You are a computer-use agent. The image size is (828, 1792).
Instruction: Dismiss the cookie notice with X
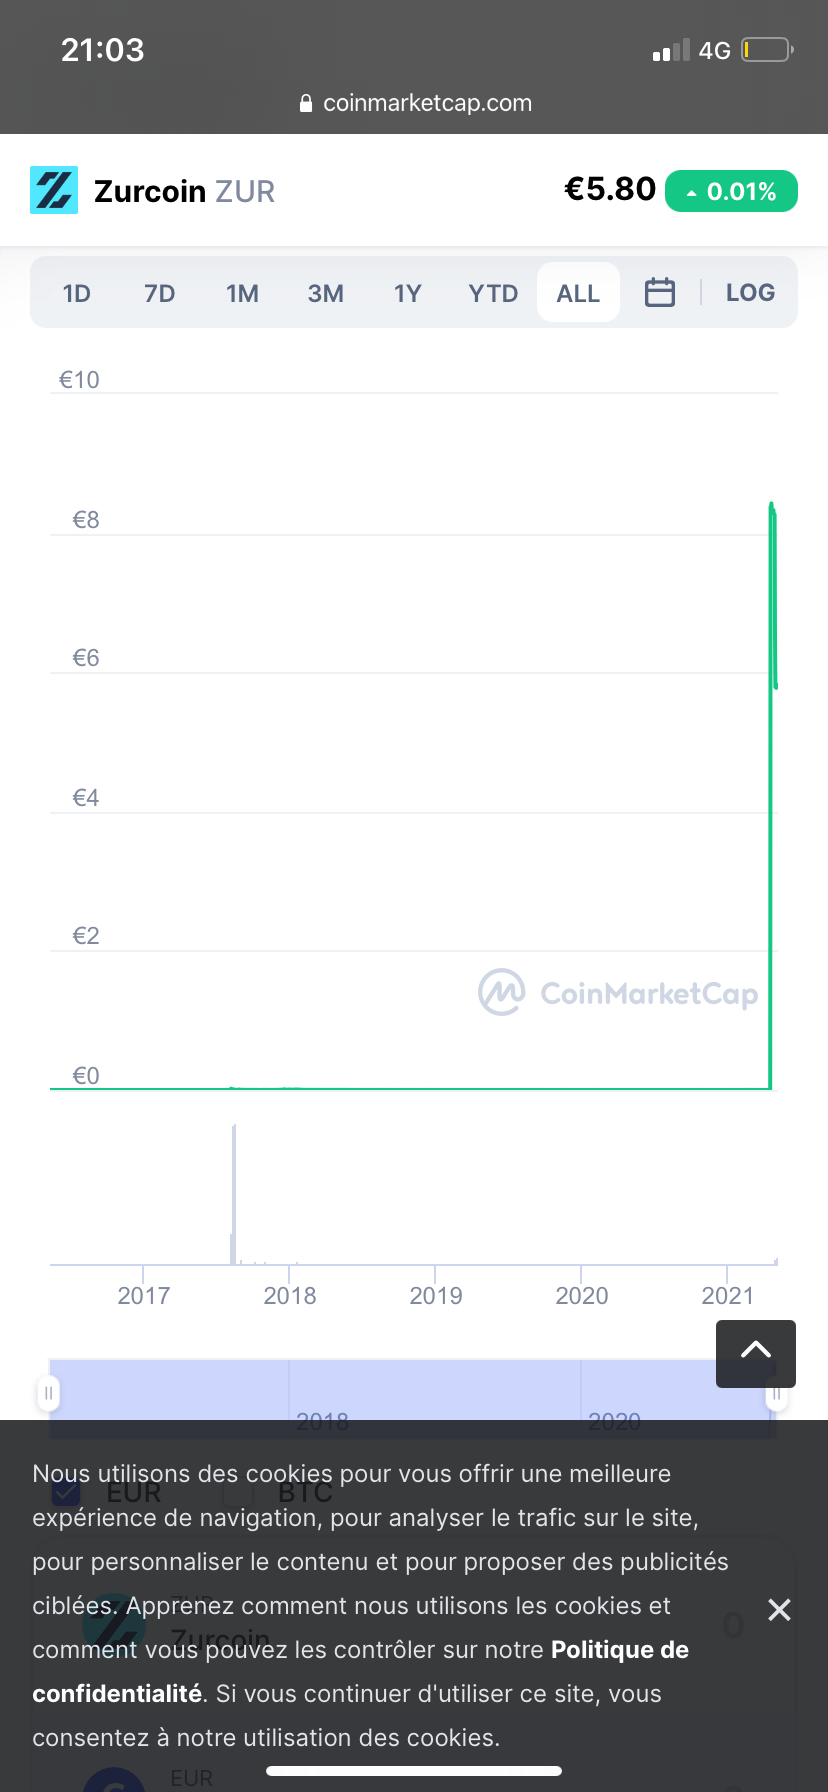(x=779, y=1609)
